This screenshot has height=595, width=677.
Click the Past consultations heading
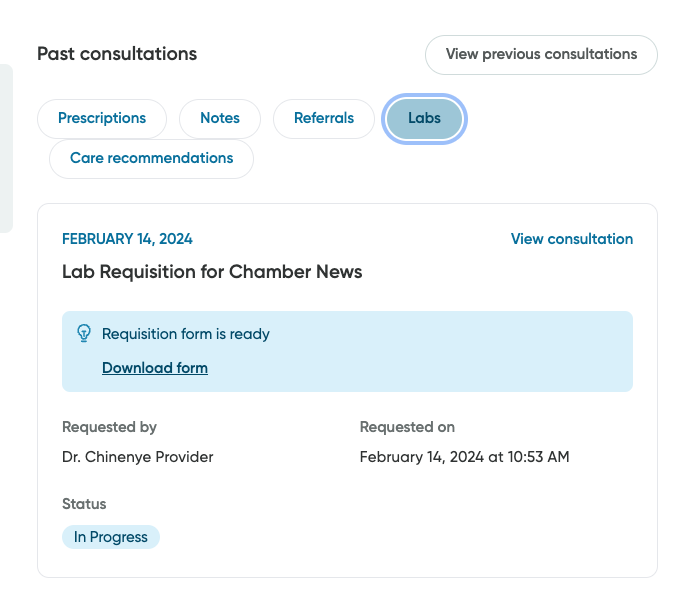[117, 54]
